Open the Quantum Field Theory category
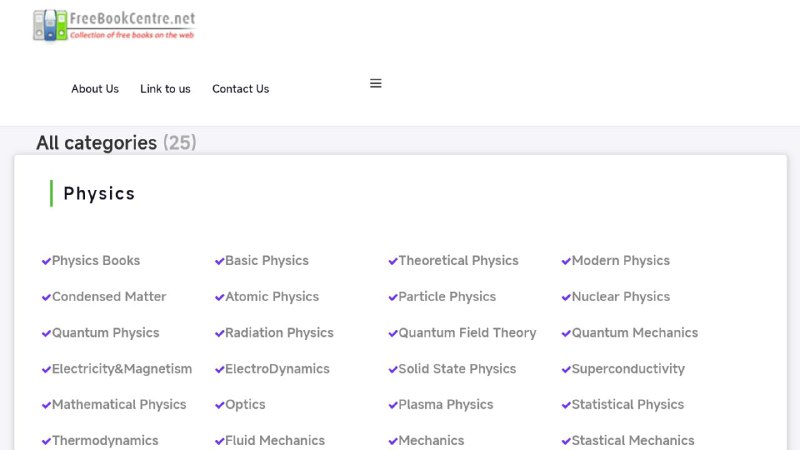This screenshot has height=450, width=800. (x=467, y=333)
